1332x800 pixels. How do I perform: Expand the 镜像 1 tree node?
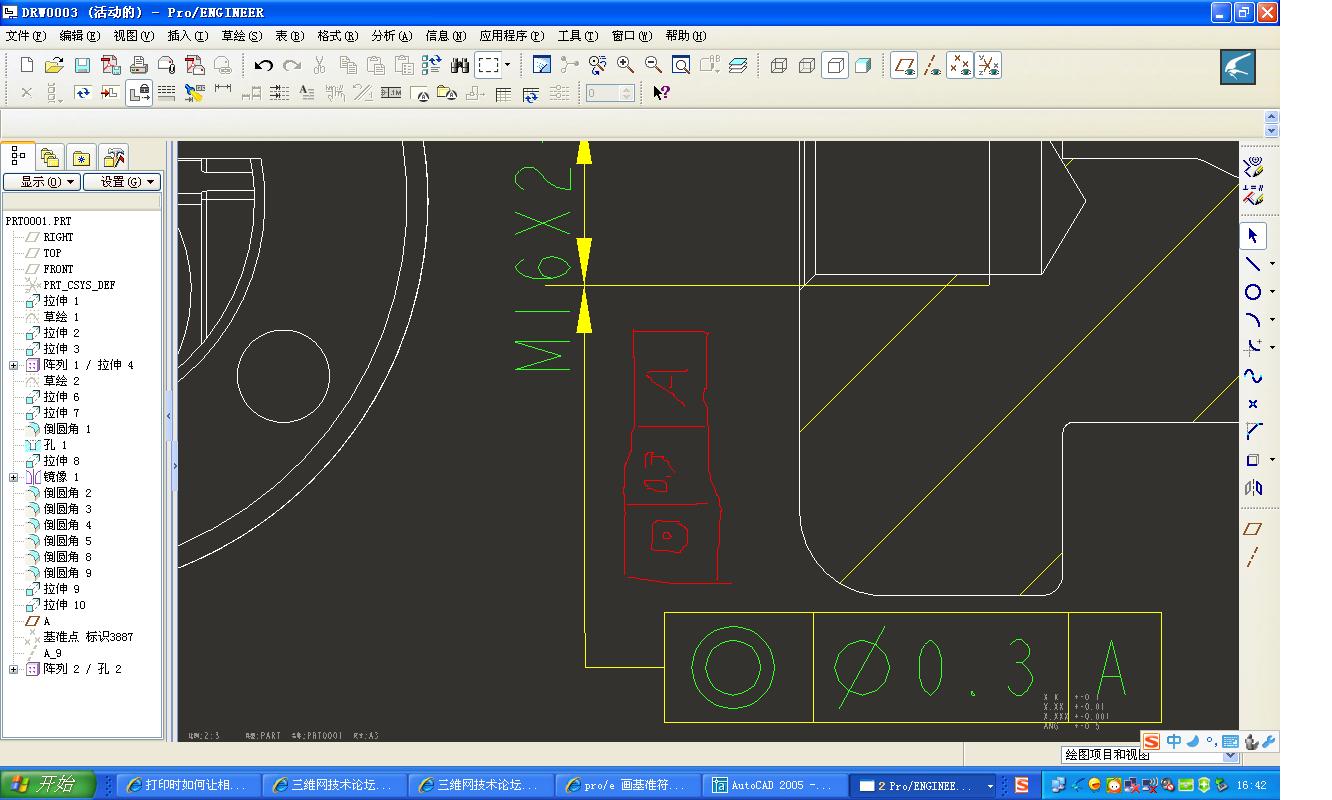[14, 477]
